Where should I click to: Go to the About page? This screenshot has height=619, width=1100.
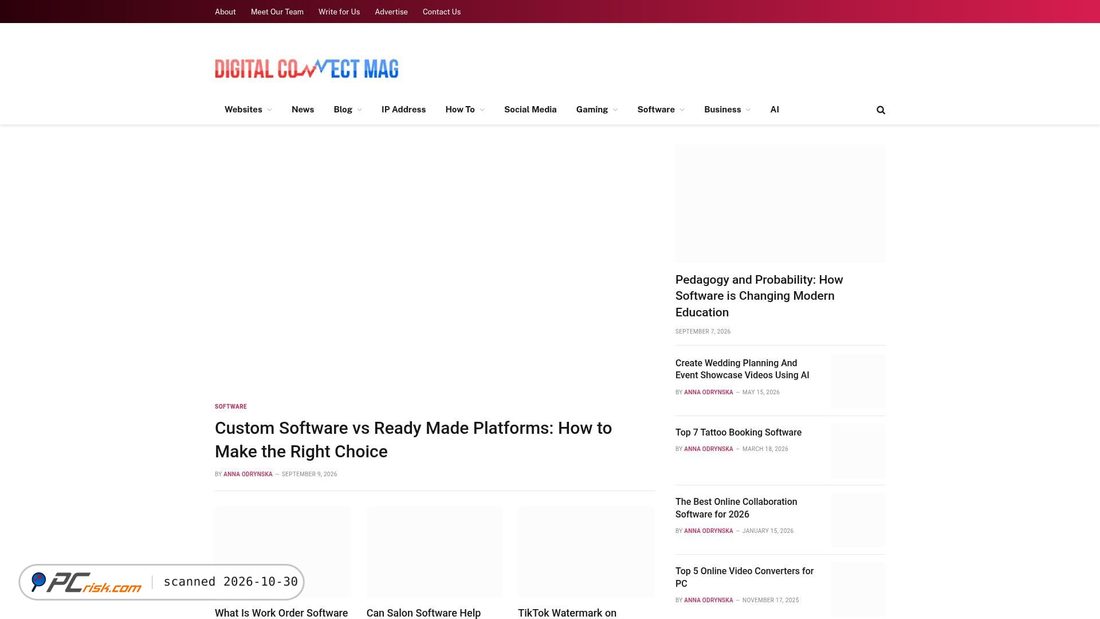tap(225, 12)
